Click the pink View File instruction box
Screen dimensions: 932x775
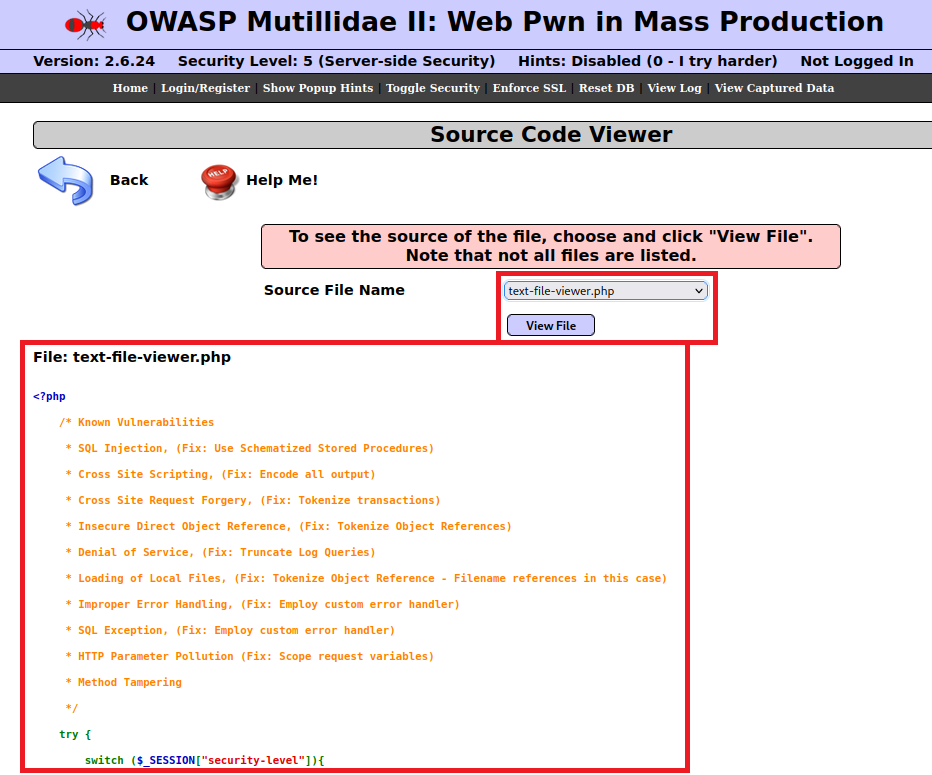click(551, 246)
